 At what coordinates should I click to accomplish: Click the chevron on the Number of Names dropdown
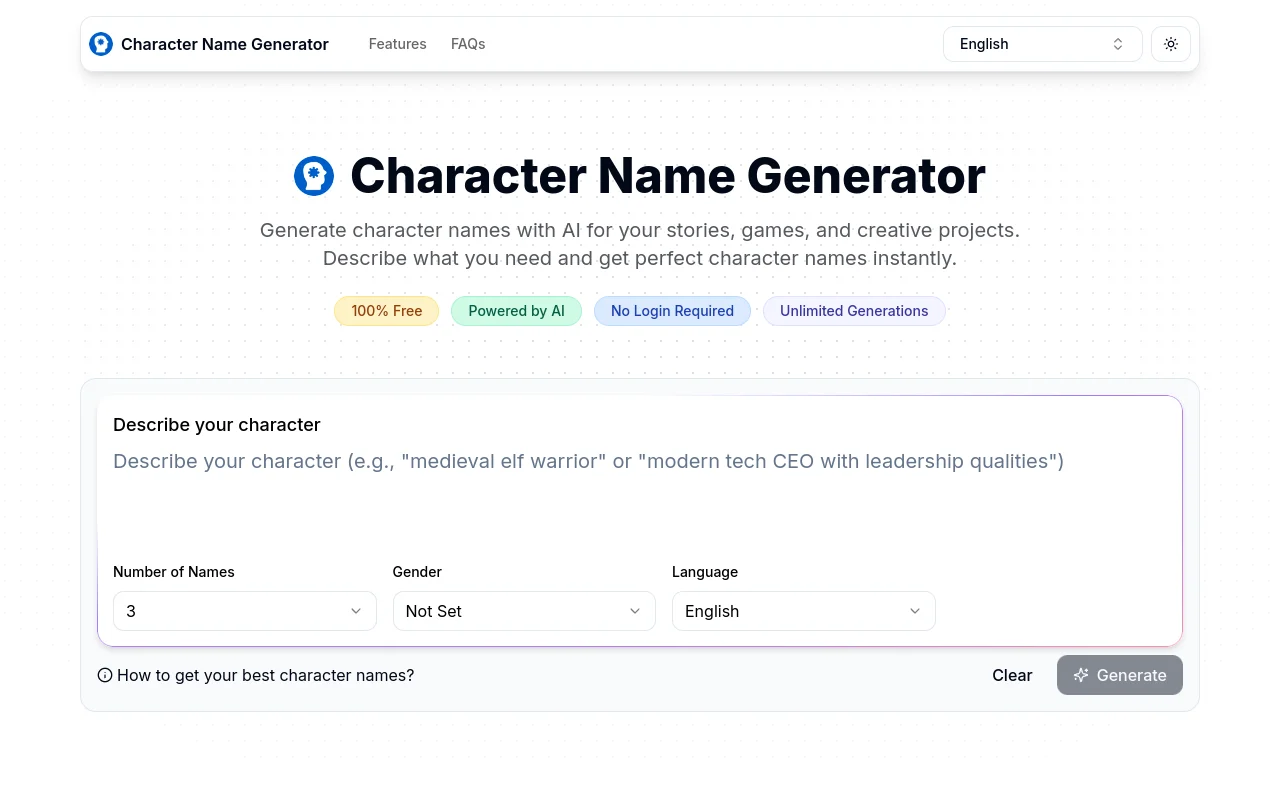(356, 611)
